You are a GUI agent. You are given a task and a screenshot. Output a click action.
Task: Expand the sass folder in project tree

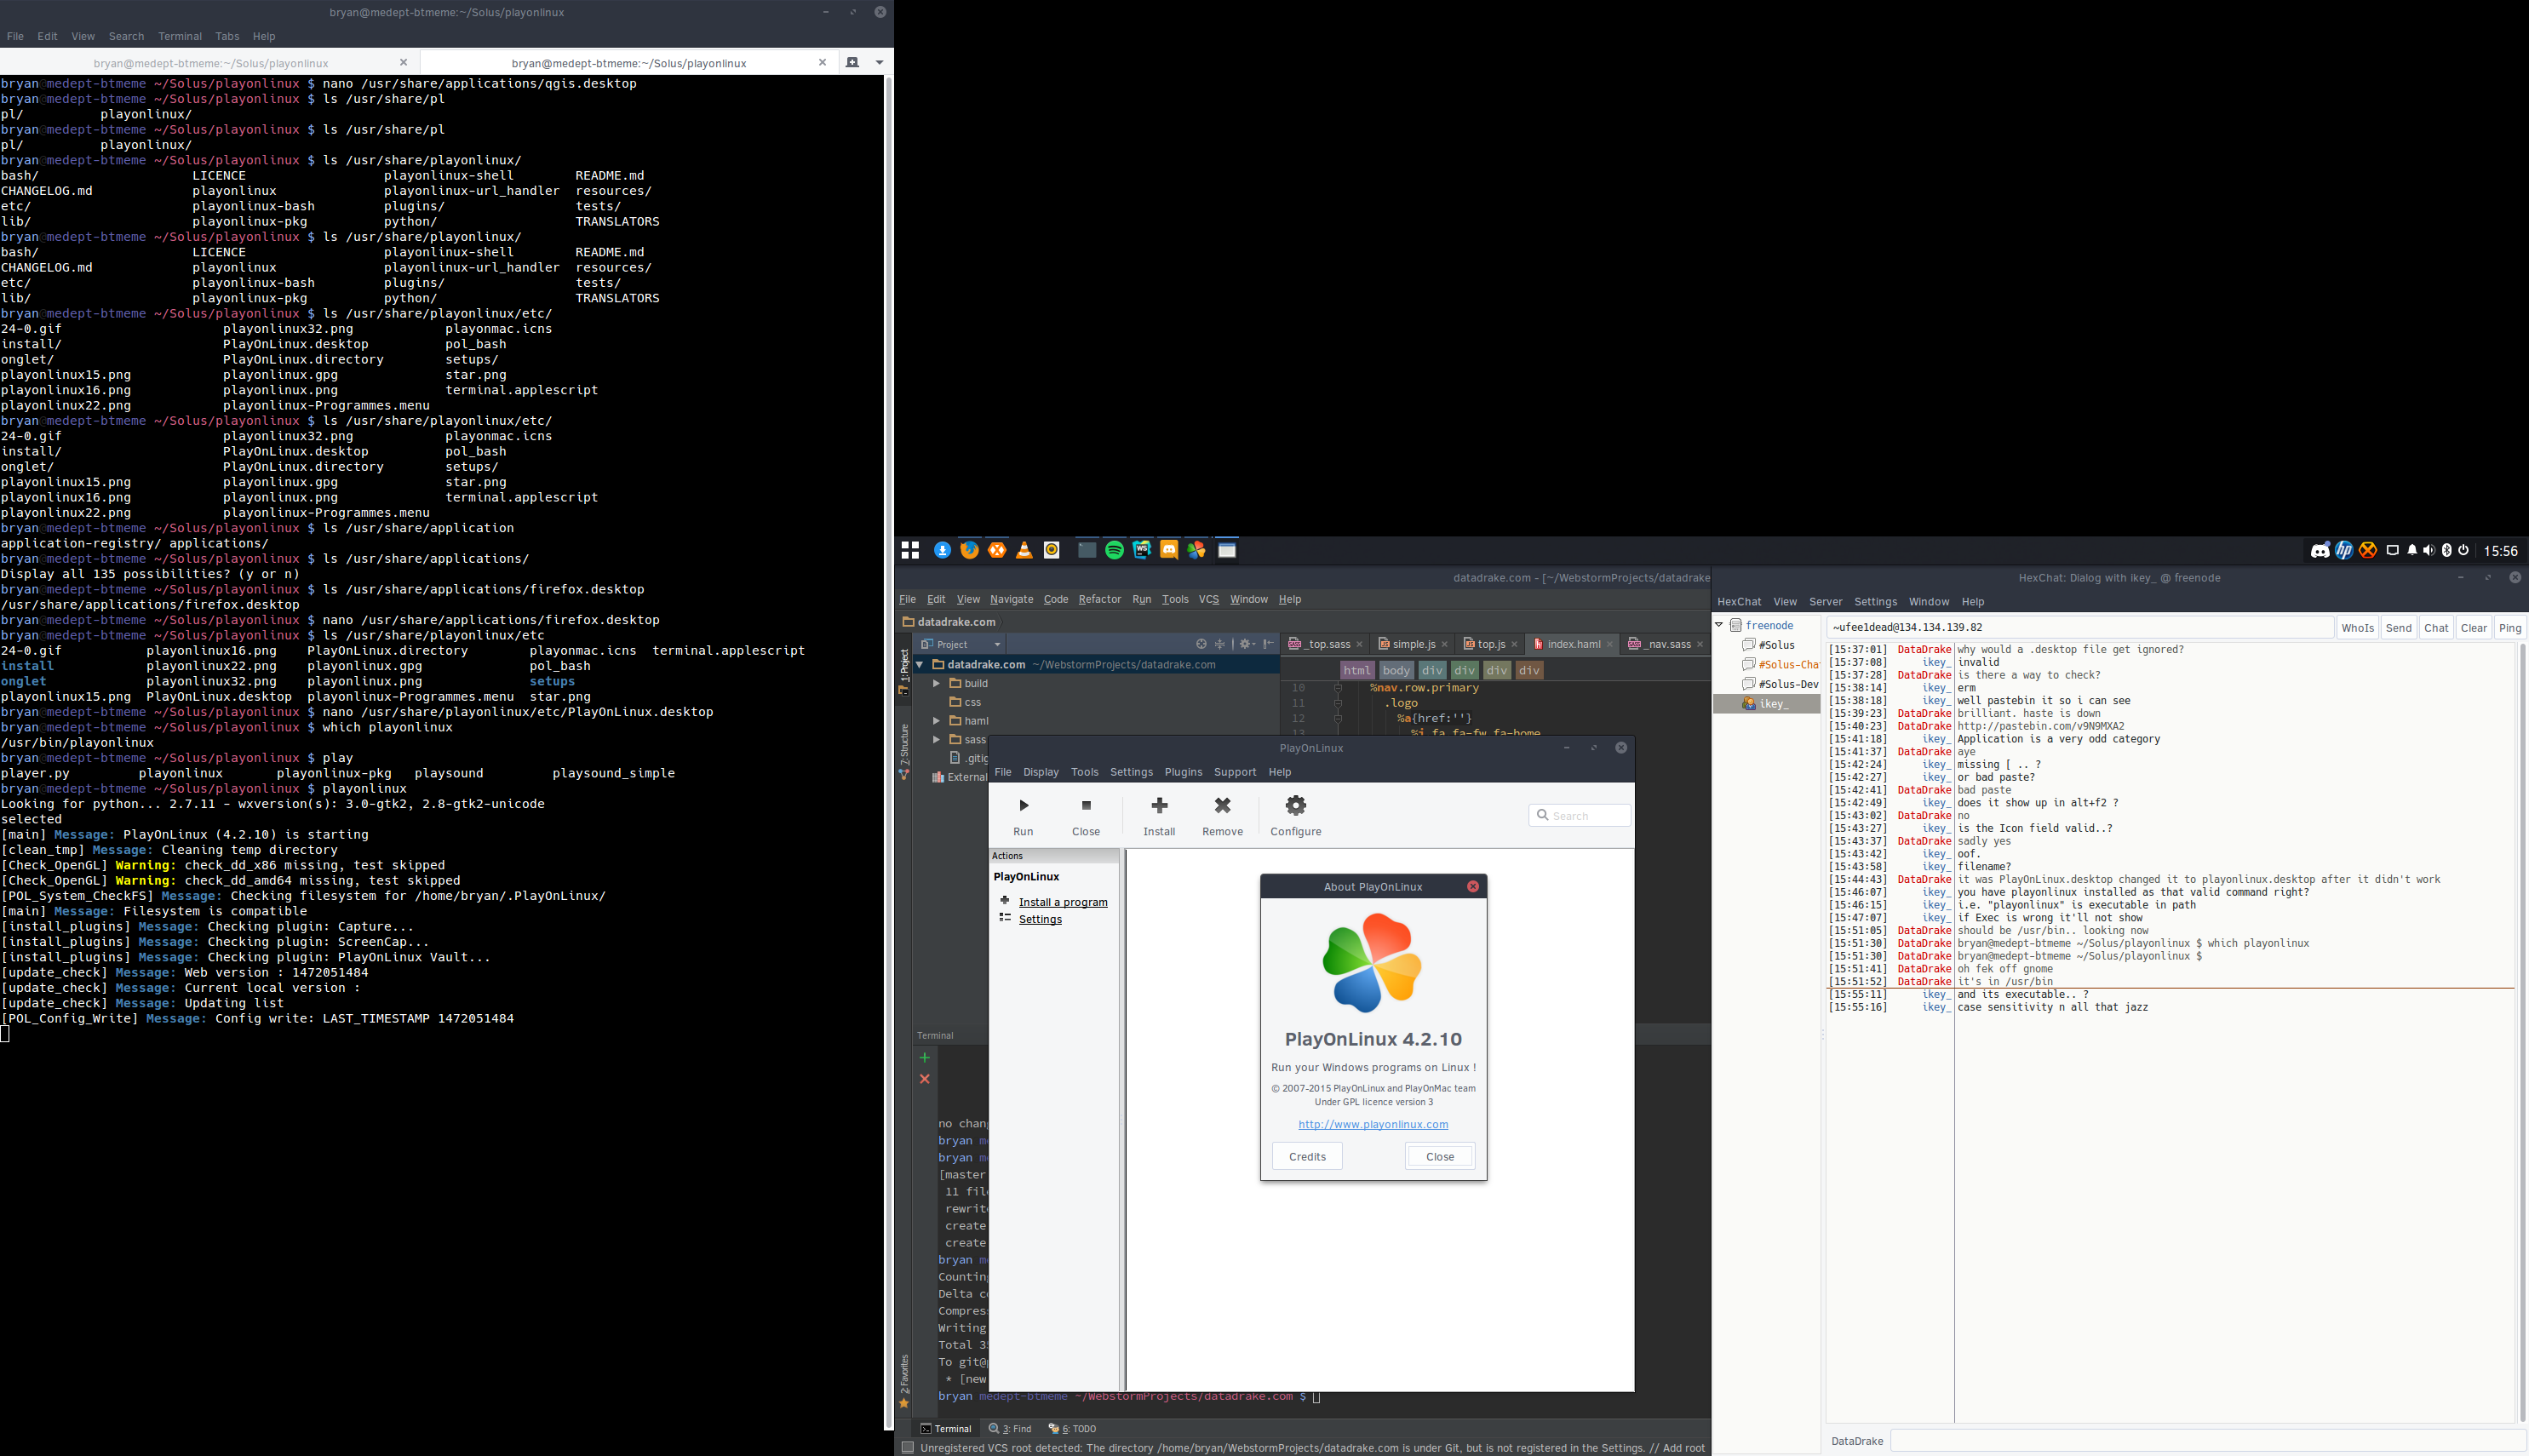(936, 740)
